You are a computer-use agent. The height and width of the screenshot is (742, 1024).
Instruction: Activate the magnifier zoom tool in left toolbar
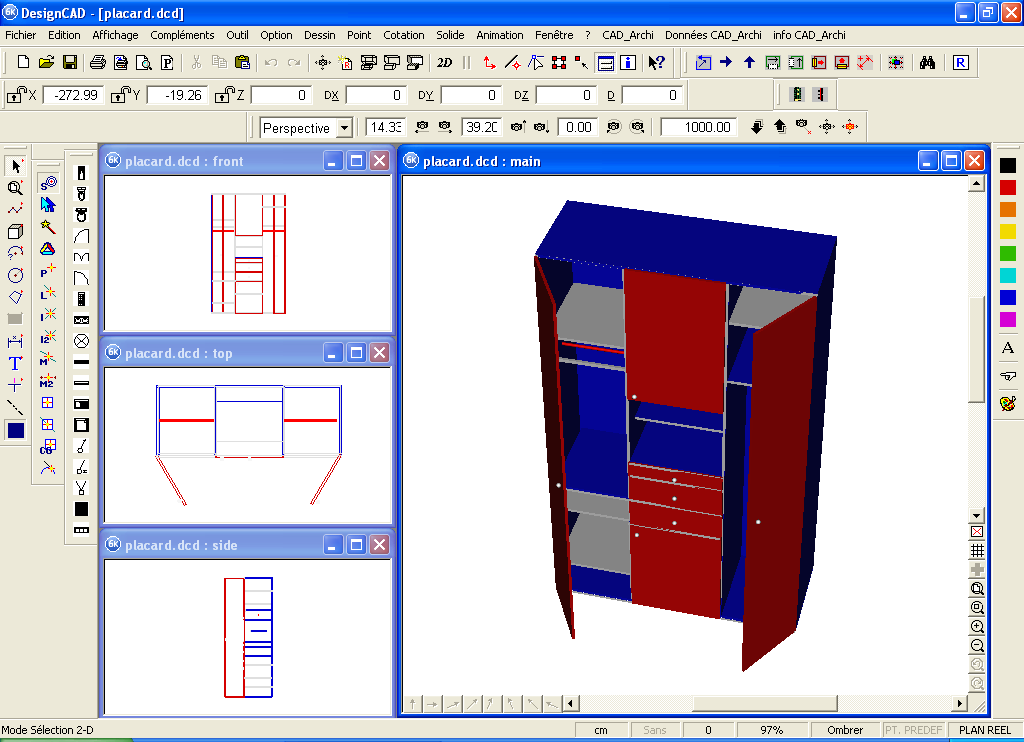click(x=14, y=187)
